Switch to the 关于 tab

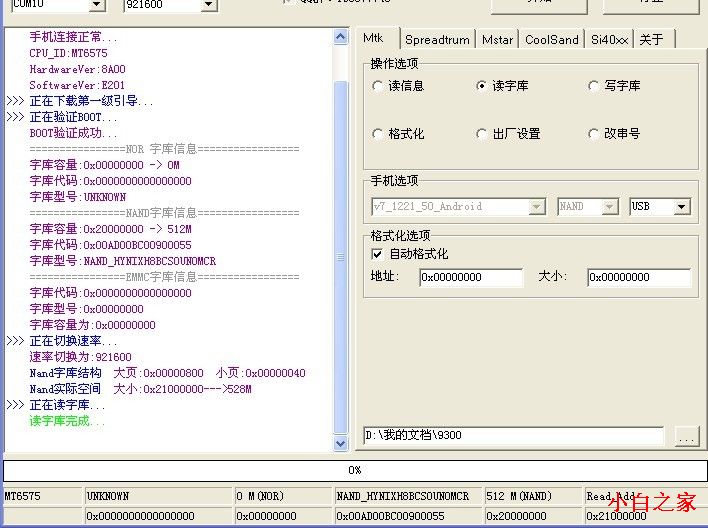pos(655,40)
